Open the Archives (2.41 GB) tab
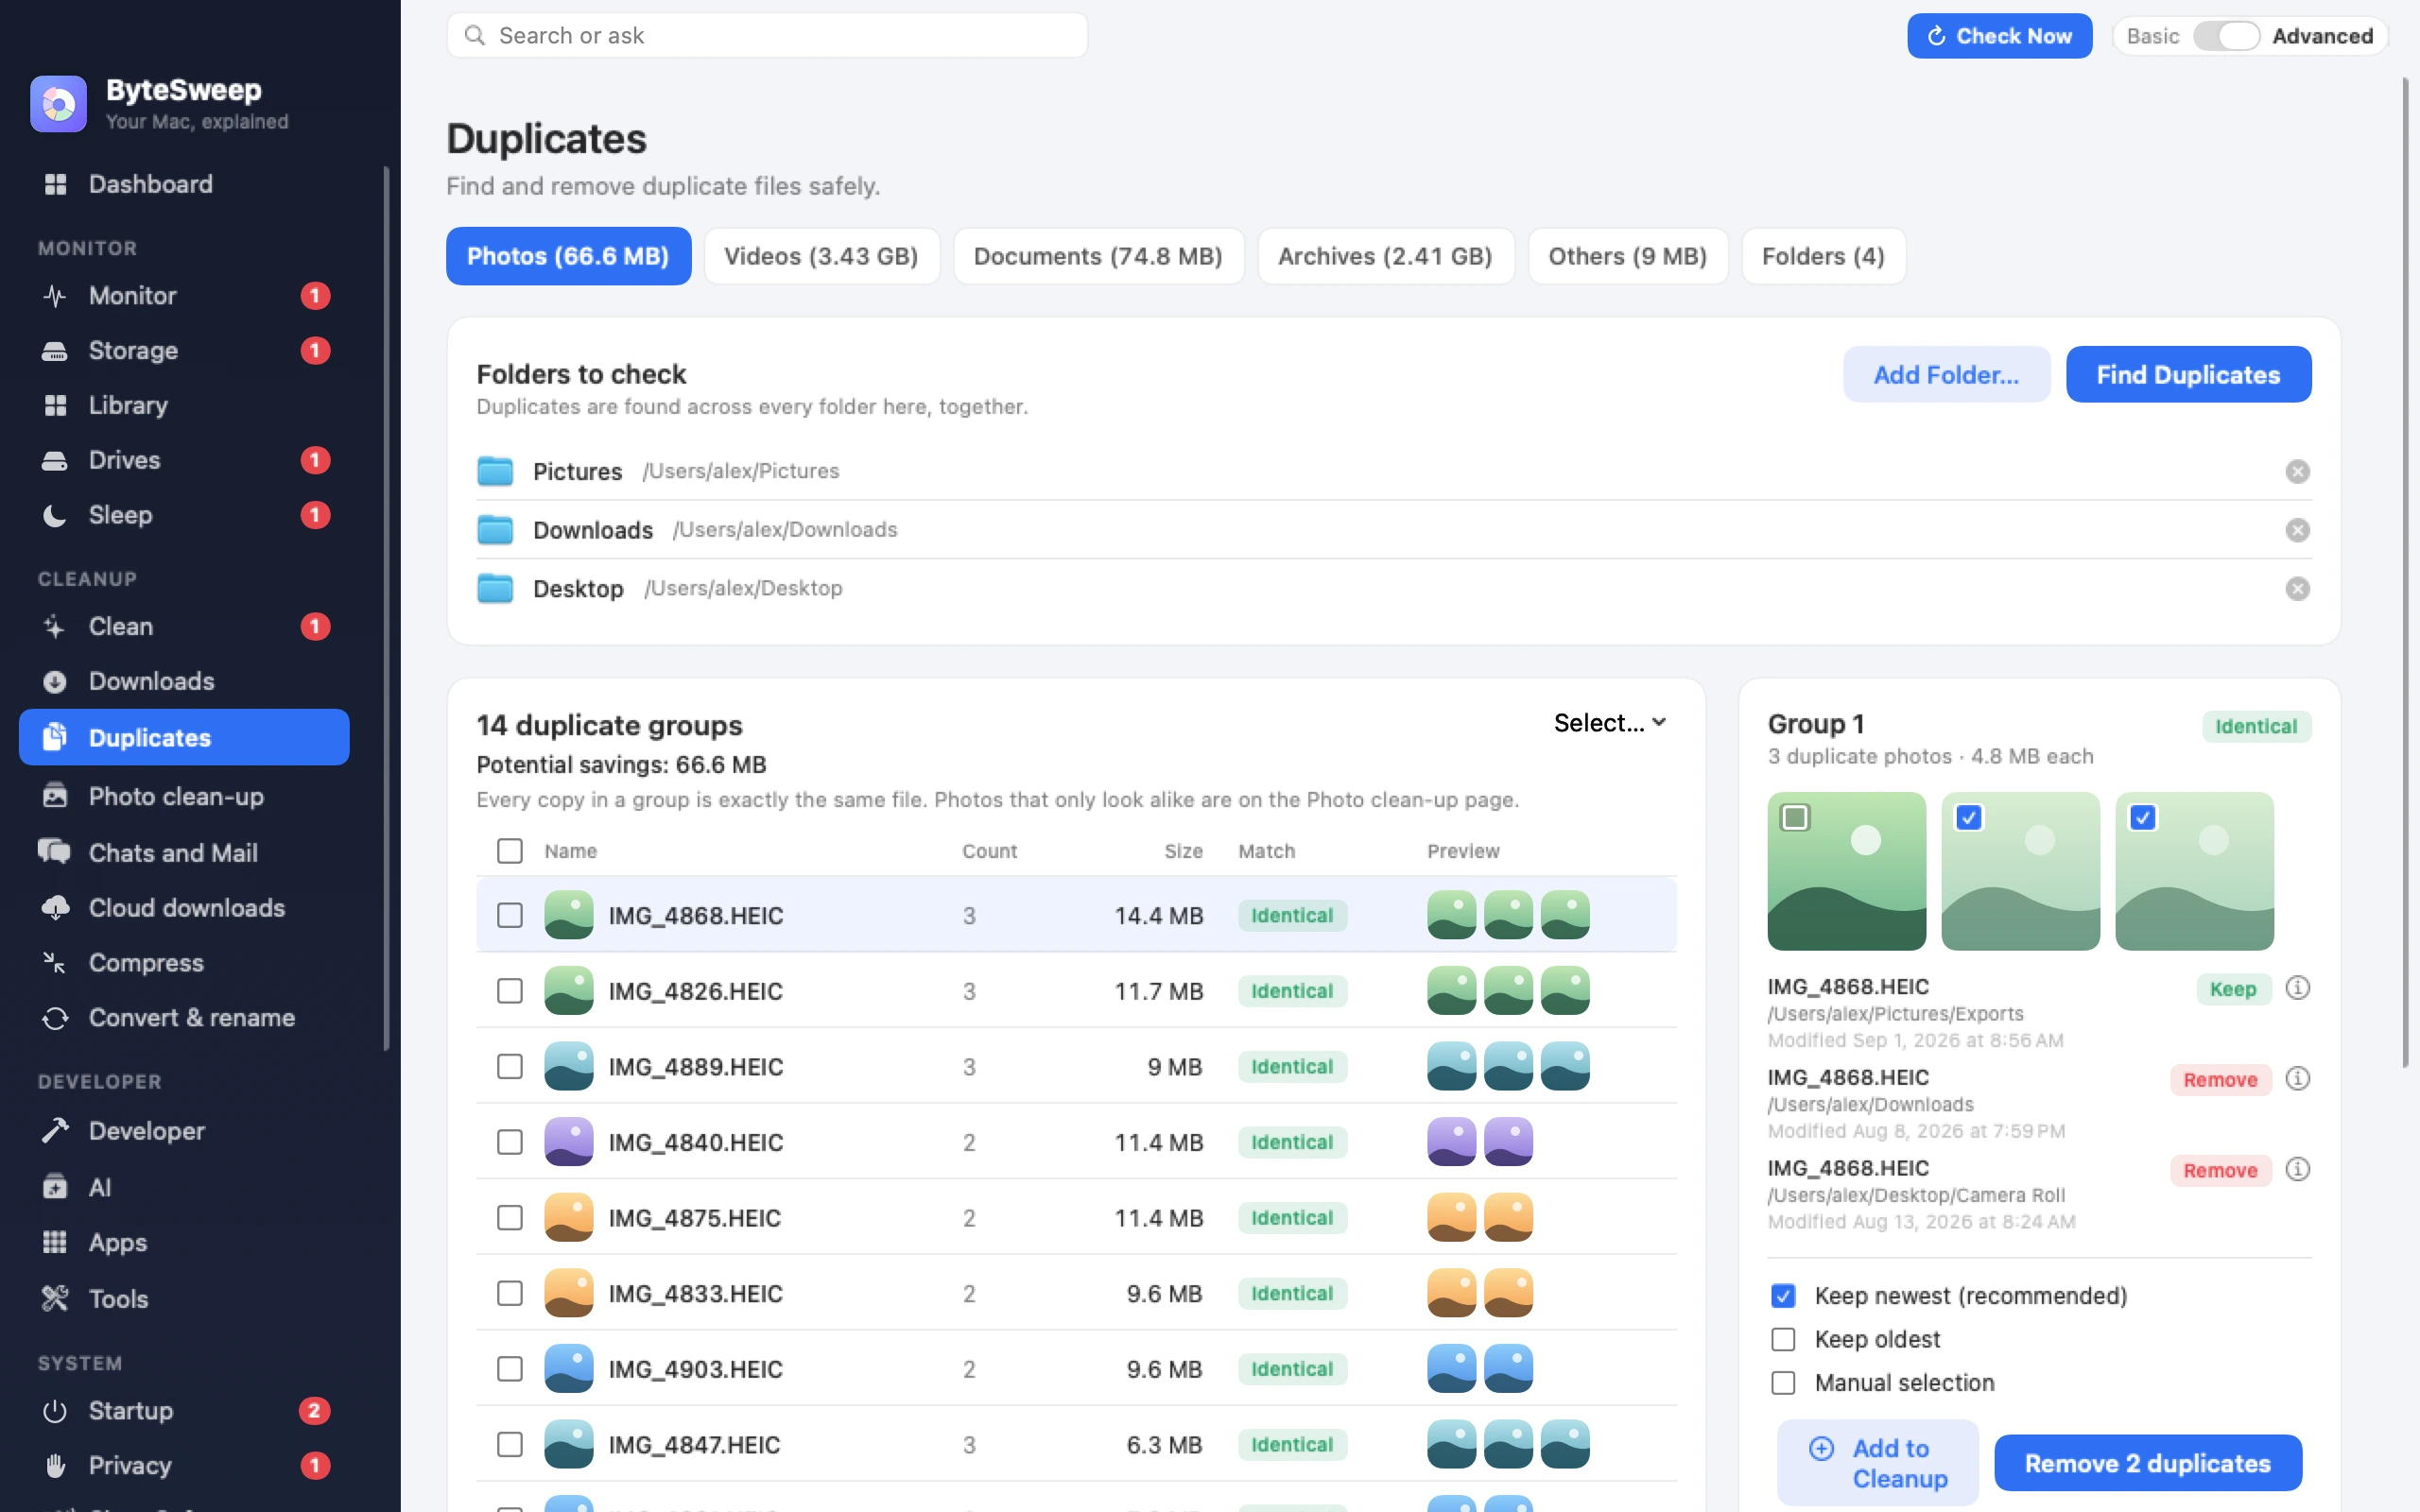Viewport: 2420px width, 1512px height. pyautogui.click(x=1385, y=256)
